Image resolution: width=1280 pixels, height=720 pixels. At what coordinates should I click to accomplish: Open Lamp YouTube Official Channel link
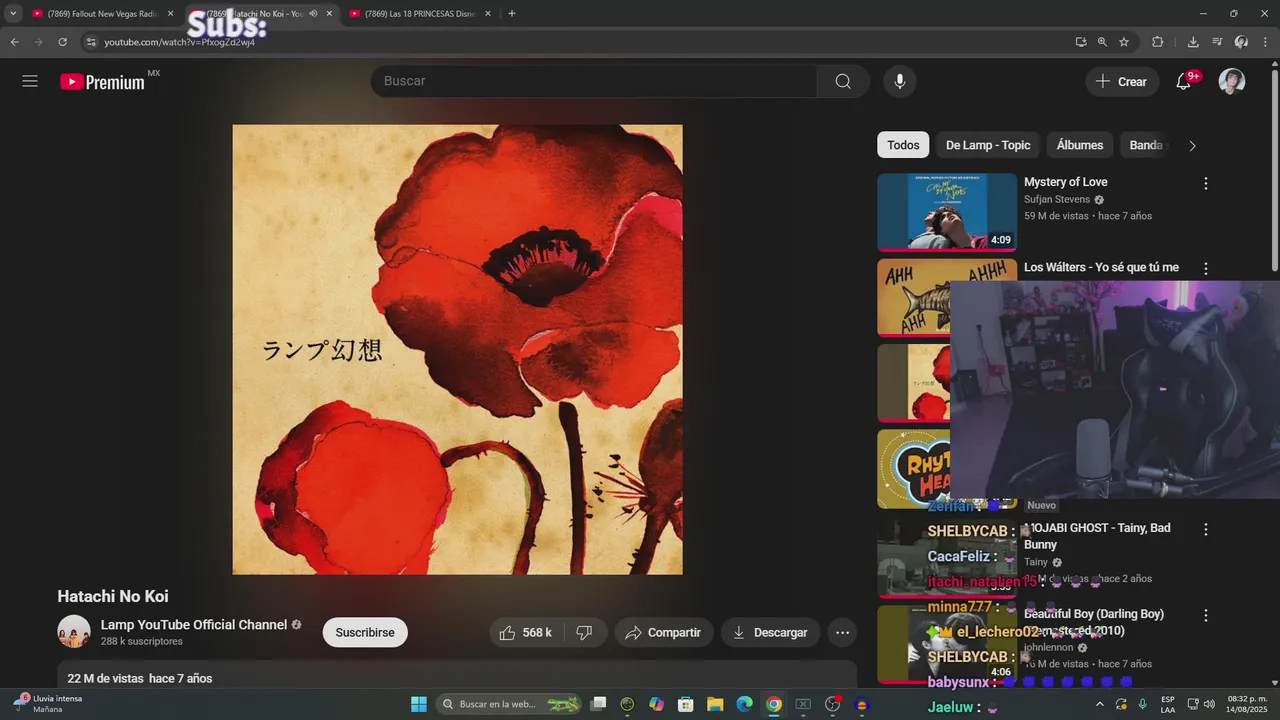194,625
